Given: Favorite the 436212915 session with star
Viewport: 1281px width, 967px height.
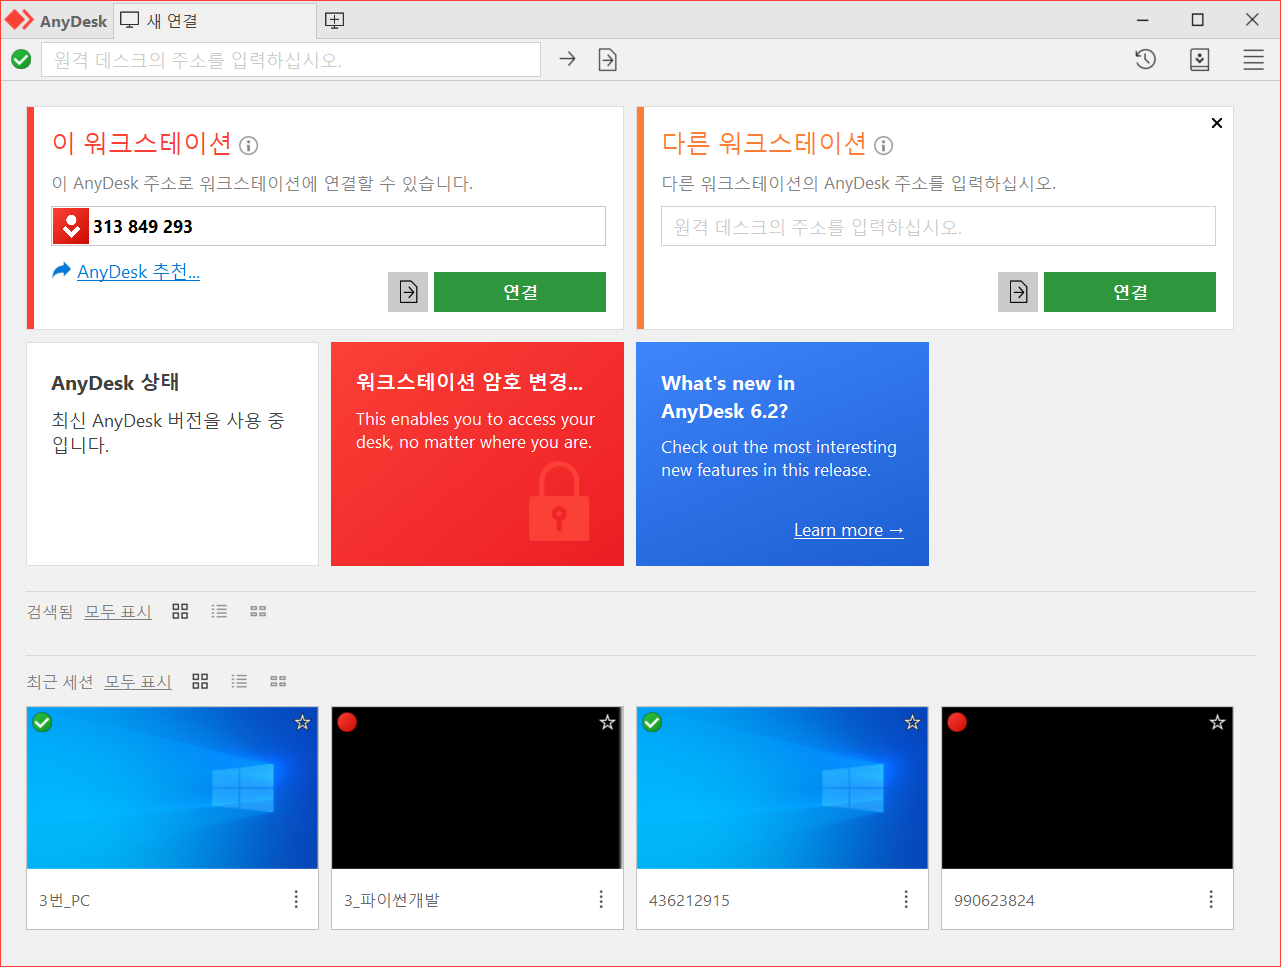Looking at the screenshot, I should (x=912, y=722).
